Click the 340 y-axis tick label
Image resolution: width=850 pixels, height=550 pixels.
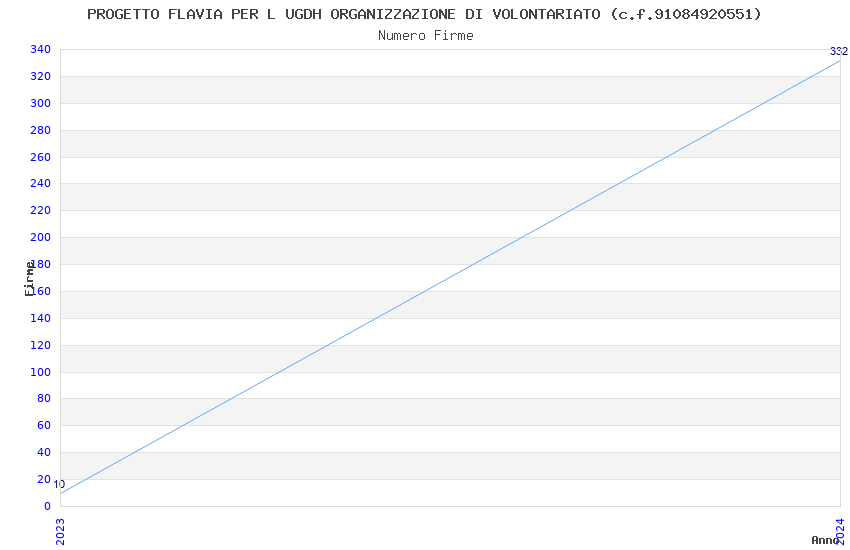41,49
